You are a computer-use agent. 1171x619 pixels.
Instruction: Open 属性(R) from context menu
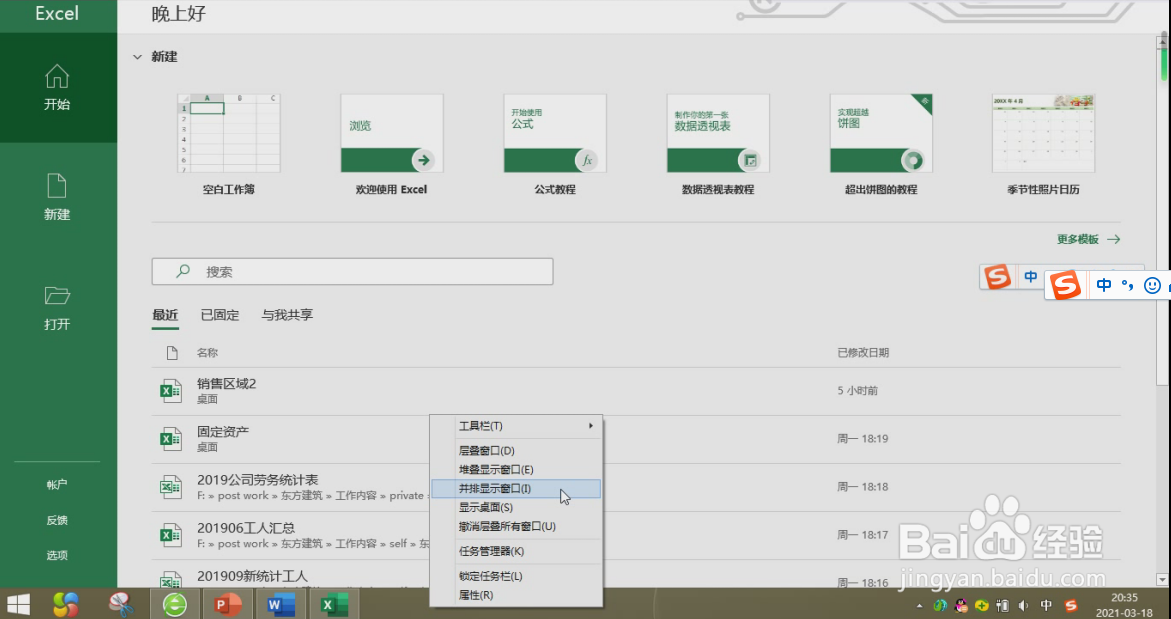click(x=516, y=596)
